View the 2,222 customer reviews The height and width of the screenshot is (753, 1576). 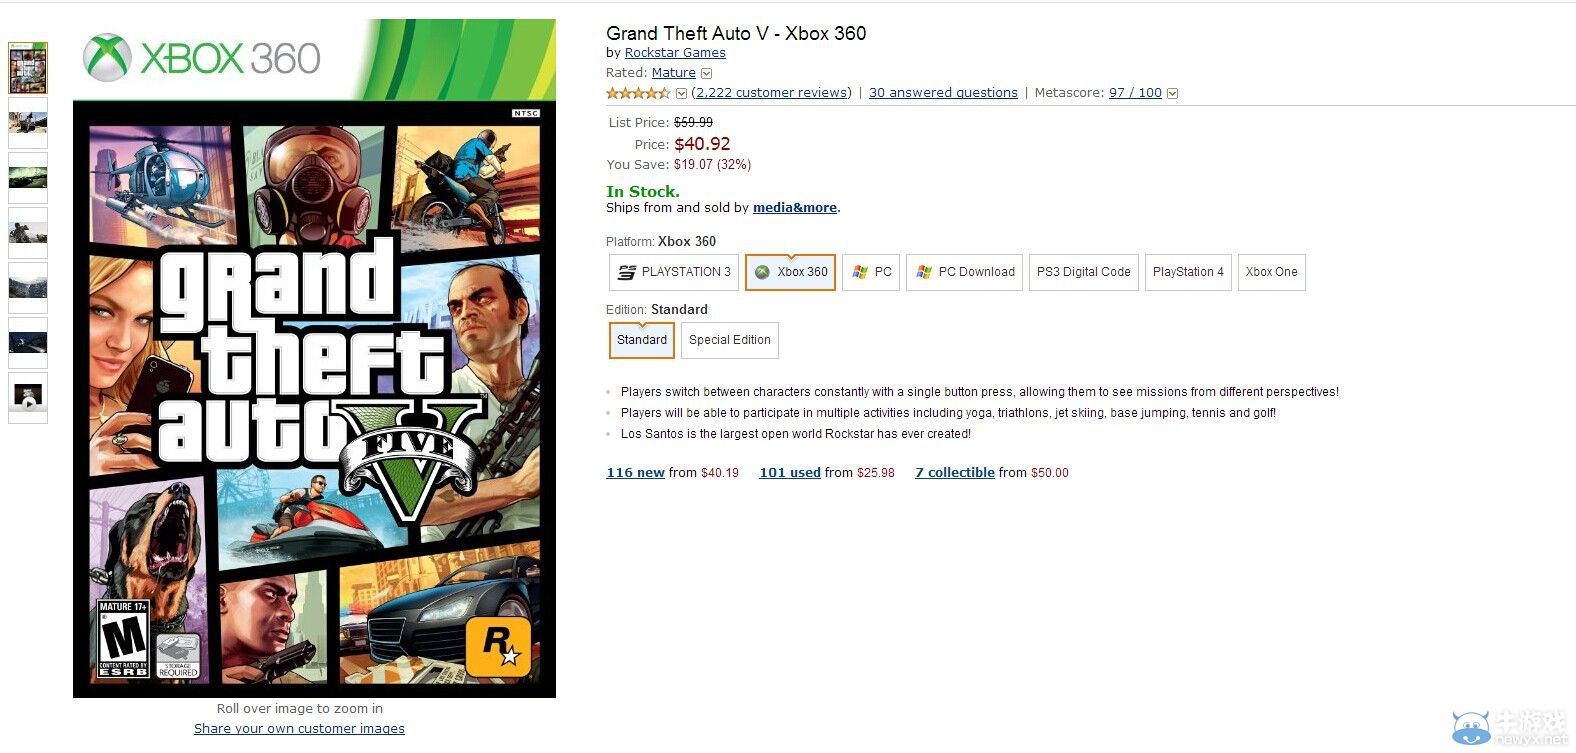tap(771, 93)
